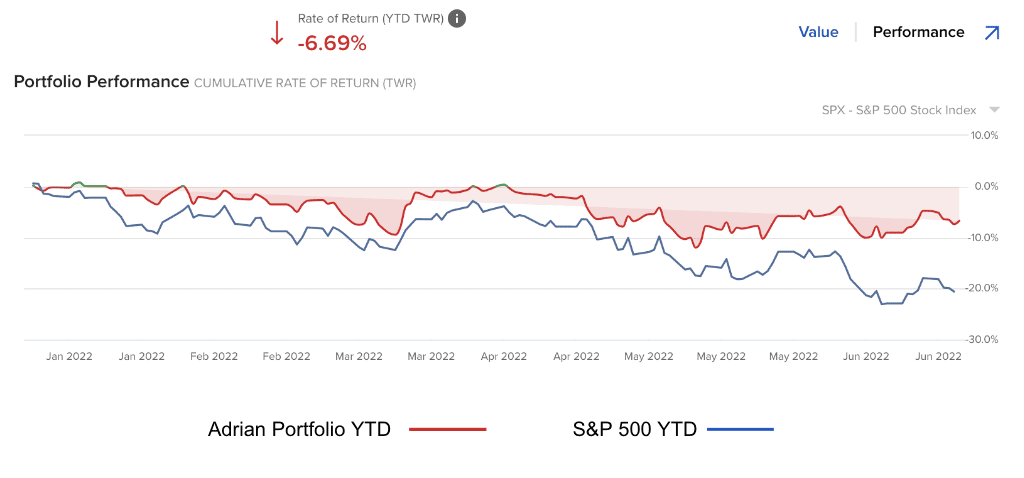Click the info icon beside Rate of Return
Image resolution: width=1024 pixels, height=478 pixels.
[x=457, y=19]
